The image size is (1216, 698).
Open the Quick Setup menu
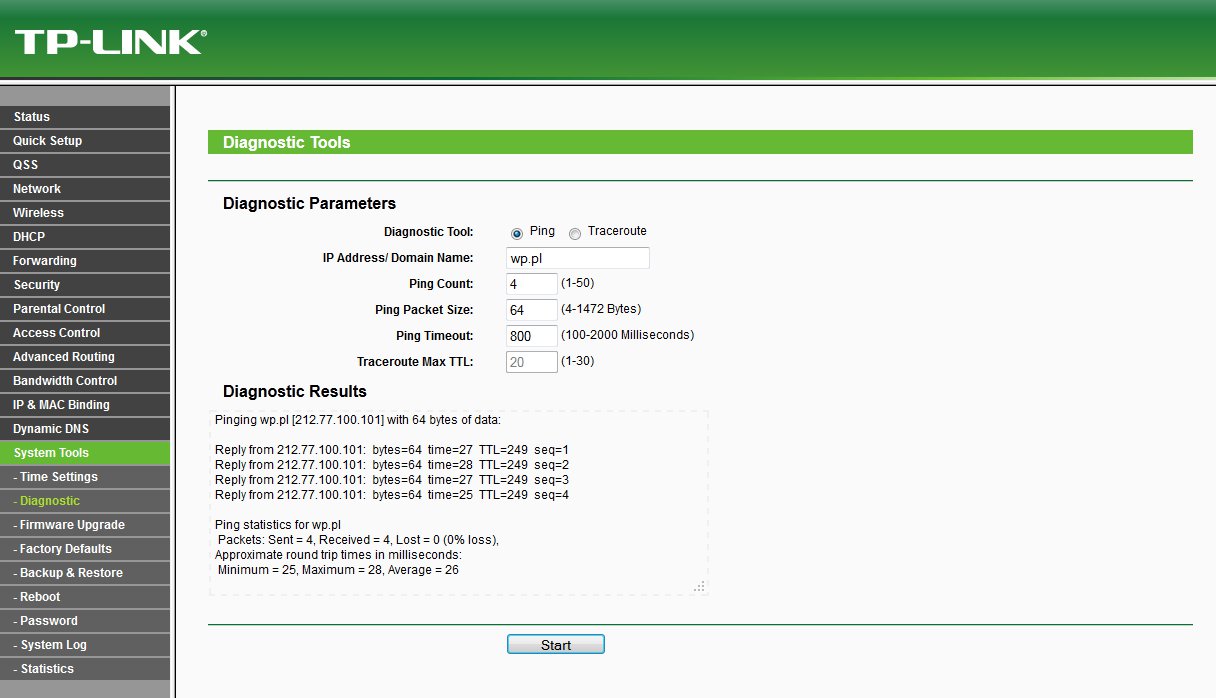pos(85,141)
